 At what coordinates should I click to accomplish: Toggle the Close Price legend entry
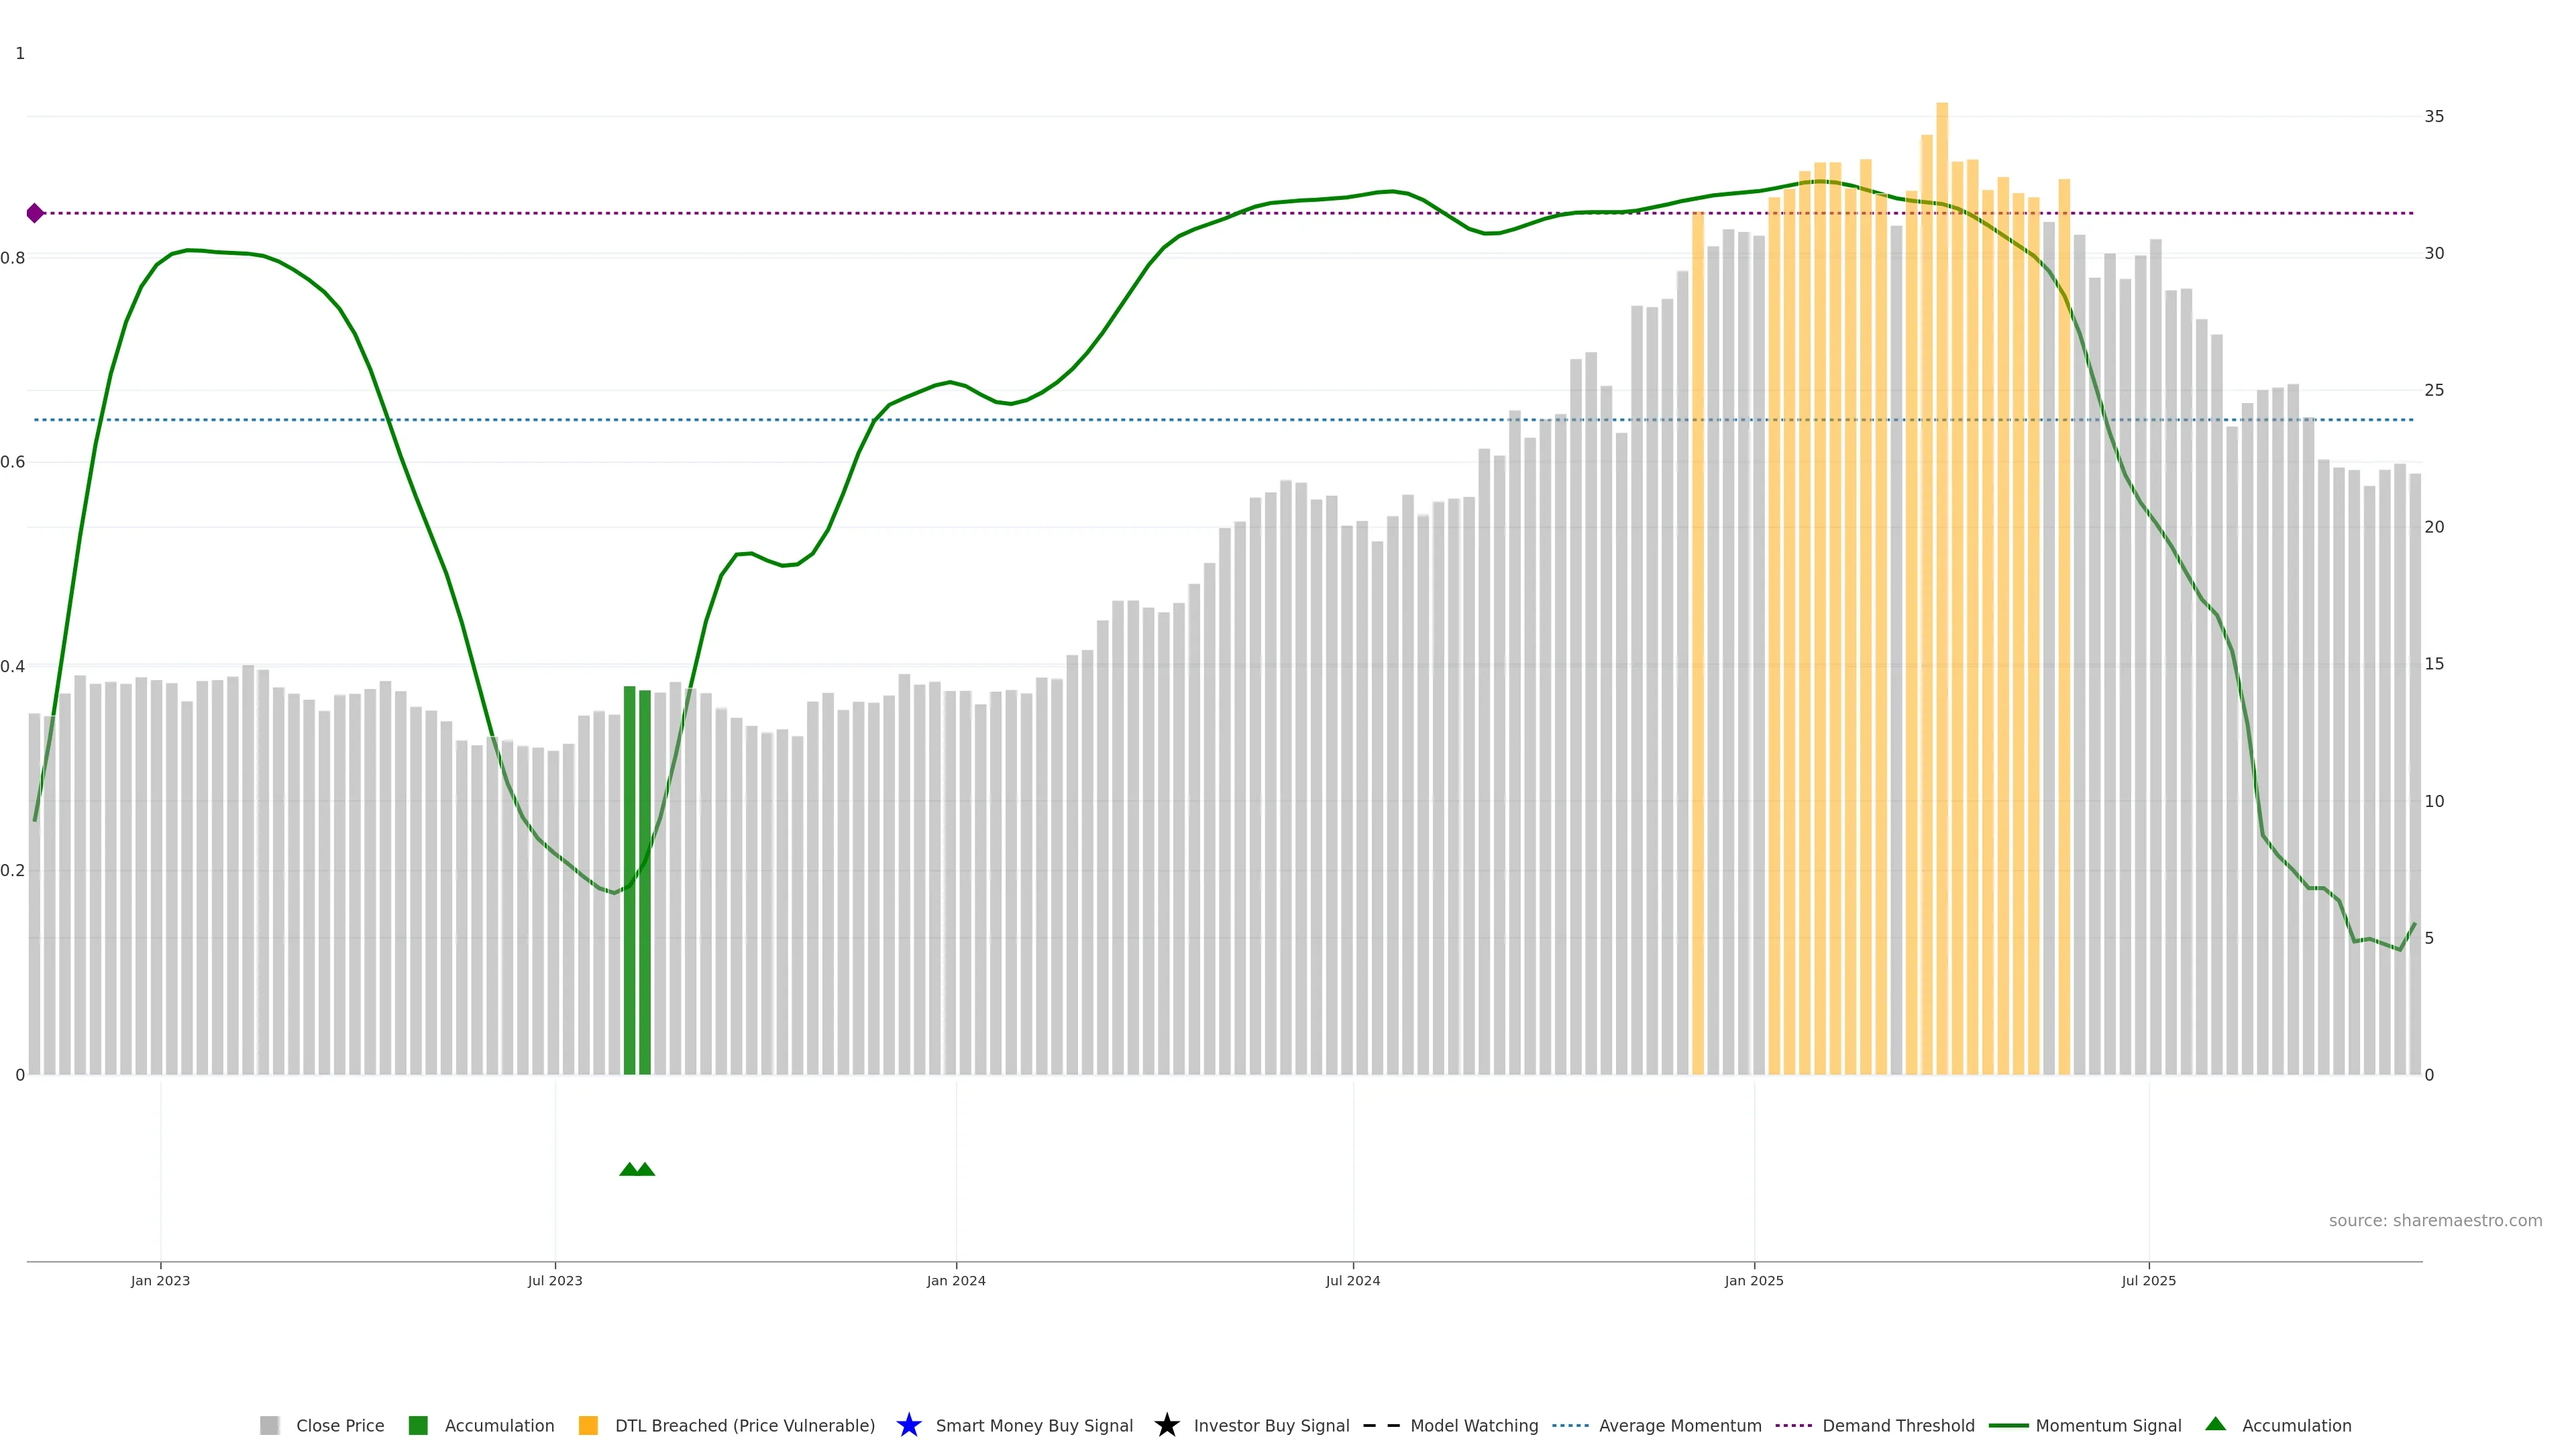pyautogui.click(x=339, y=1425)
